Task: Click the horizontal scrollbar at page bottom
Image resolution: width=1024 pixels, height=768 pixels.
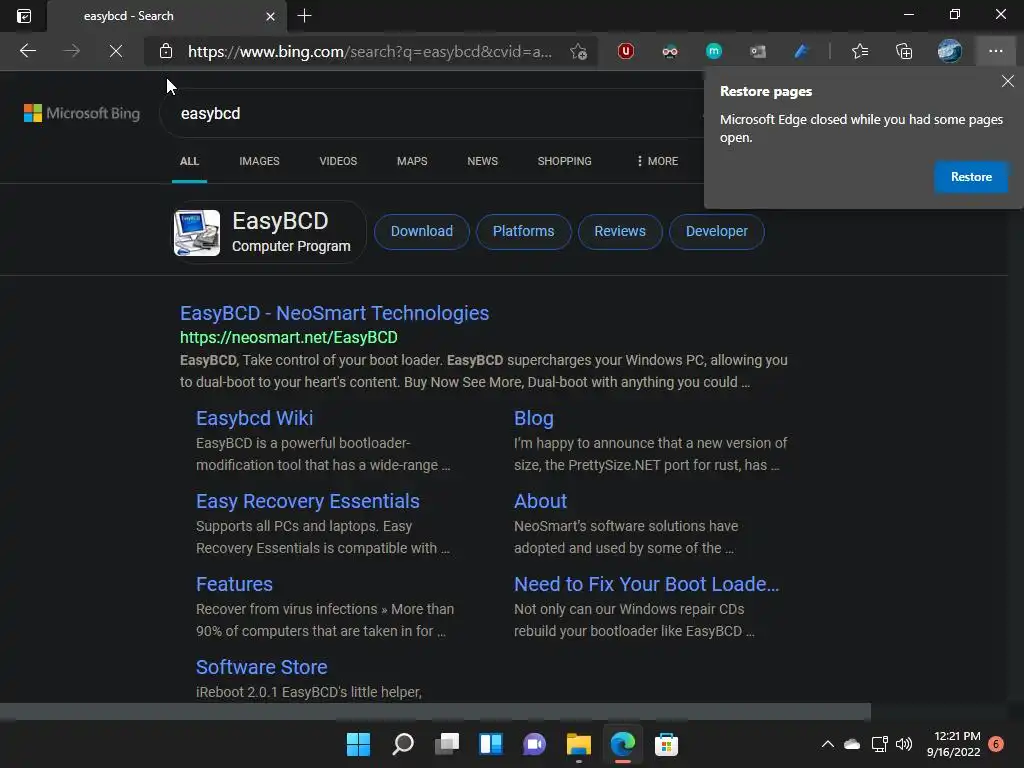Action: click(435, 711)
